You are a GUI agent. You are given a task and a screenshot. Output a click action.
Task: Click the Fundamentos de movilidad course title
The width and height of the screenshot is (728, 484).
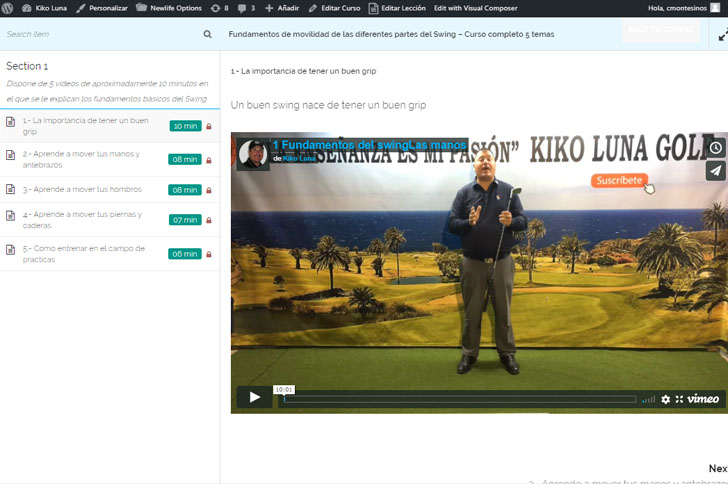point(391,34)
